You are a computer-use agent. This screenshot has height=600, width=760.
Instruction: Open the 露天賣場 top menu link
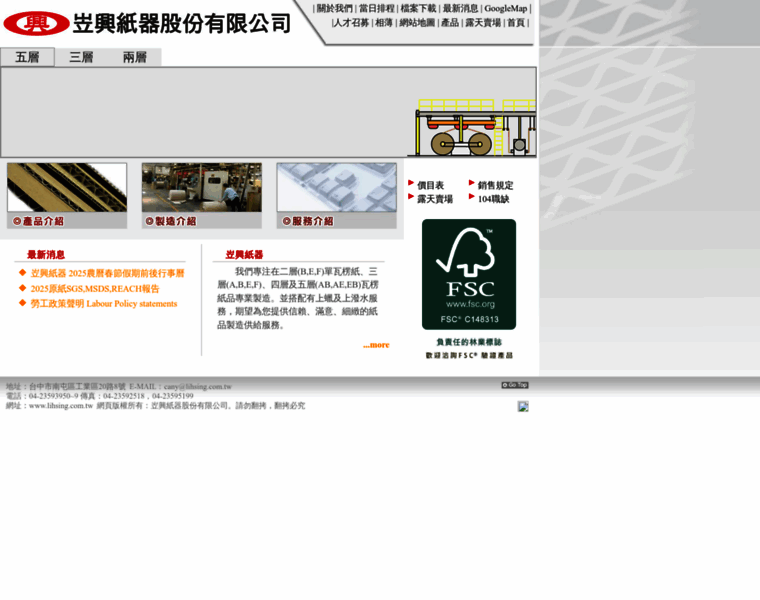click(x=483, y=23)
